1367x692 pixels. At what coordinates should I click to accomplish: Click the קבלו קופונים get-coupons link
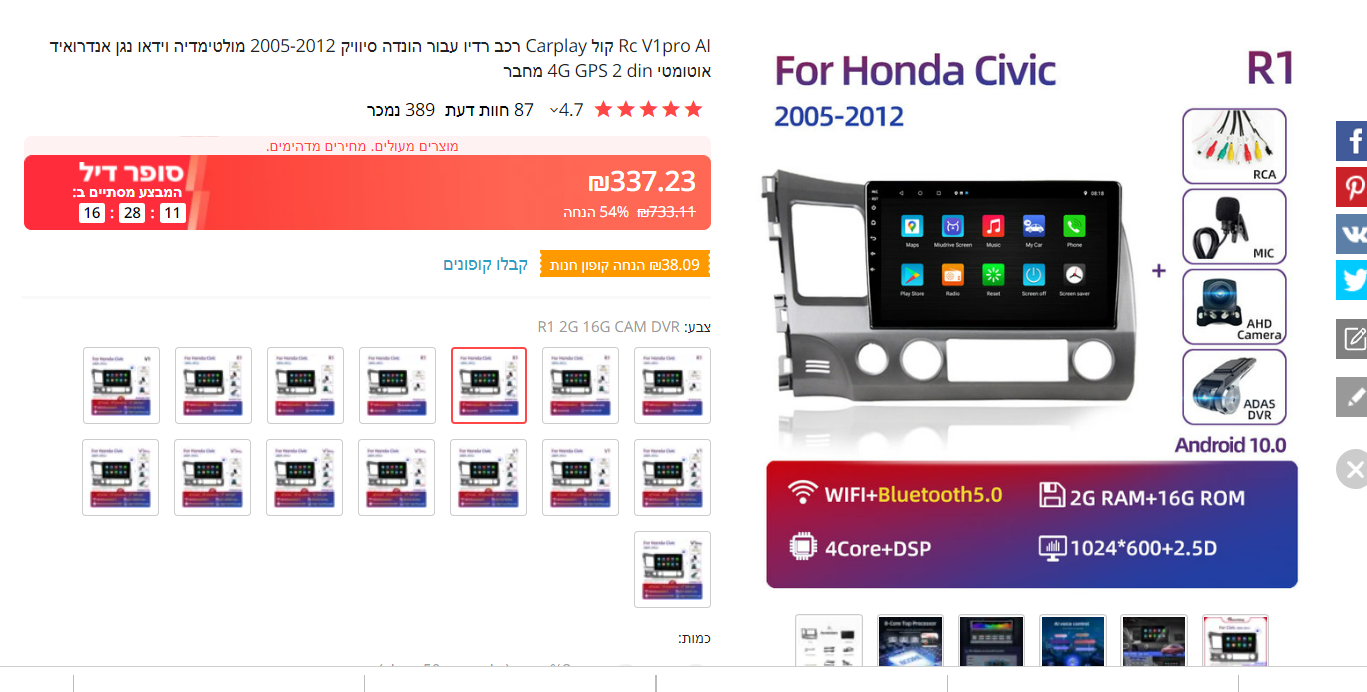486,264
